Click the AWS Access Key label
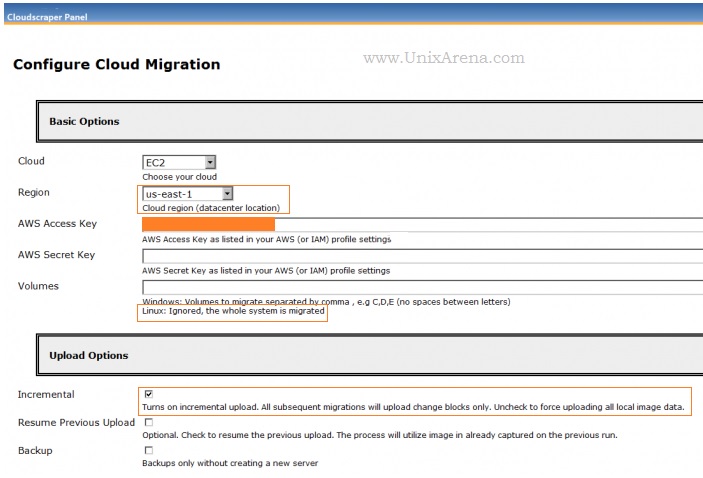This screenshot has width=703, height=478. (x=57, y=224)
